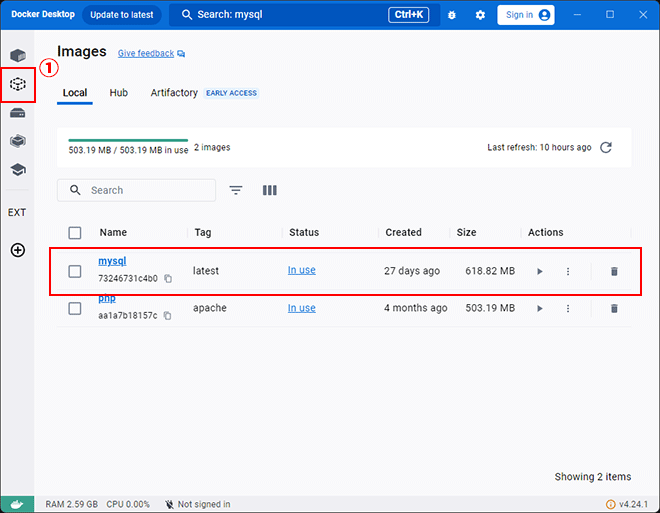The height and width of the screenshot is (513, 660).
Task: Delete the php image
Action: click(x=614, y=308)
